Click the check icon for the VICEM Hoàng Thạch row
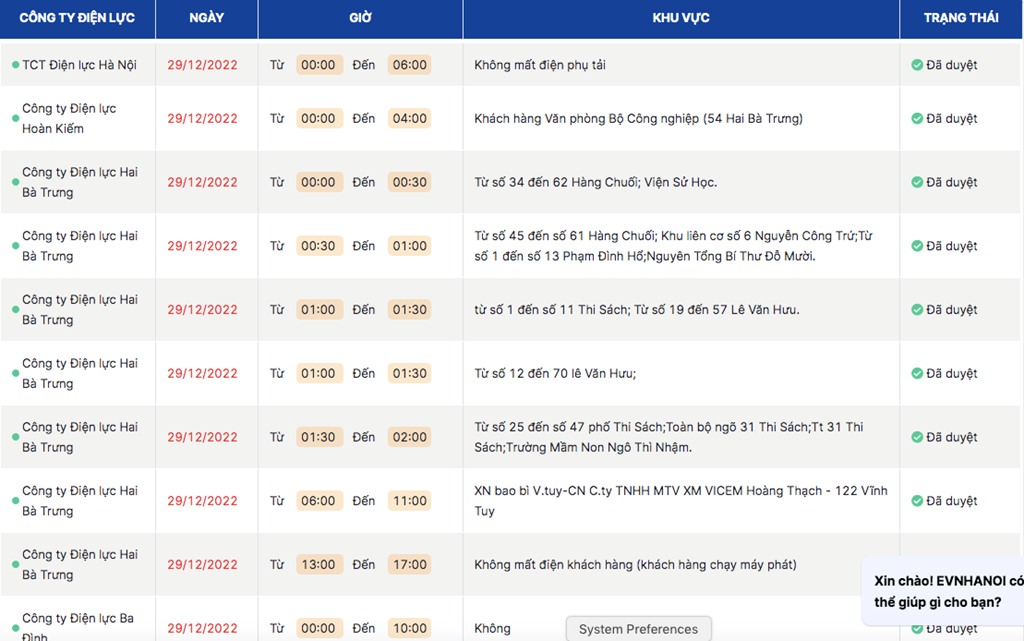 (x=917, y=501)
